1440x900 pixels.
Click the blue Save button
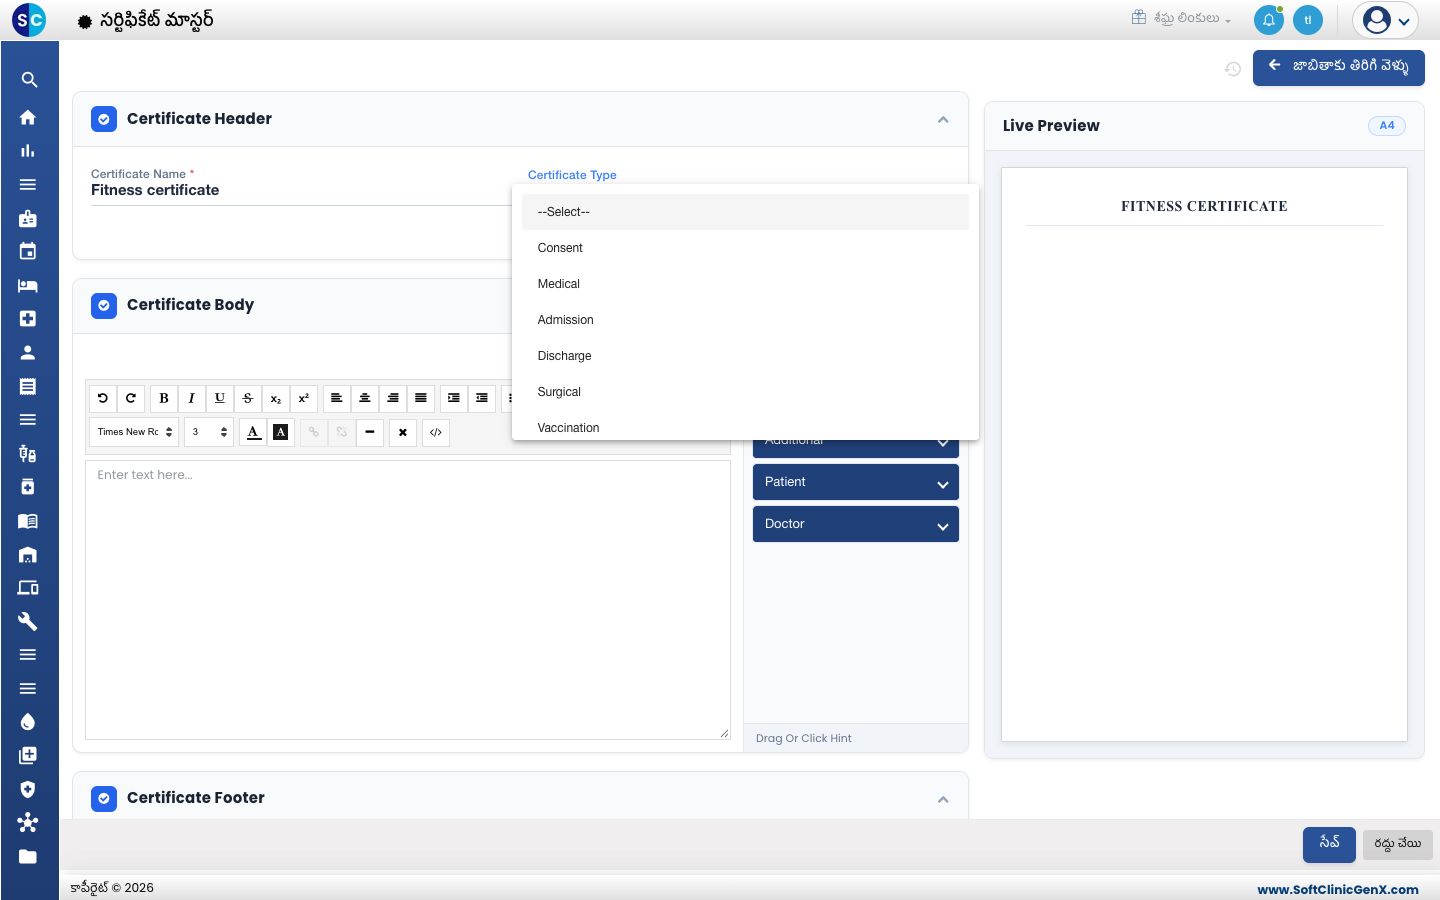coord(1329,844)
